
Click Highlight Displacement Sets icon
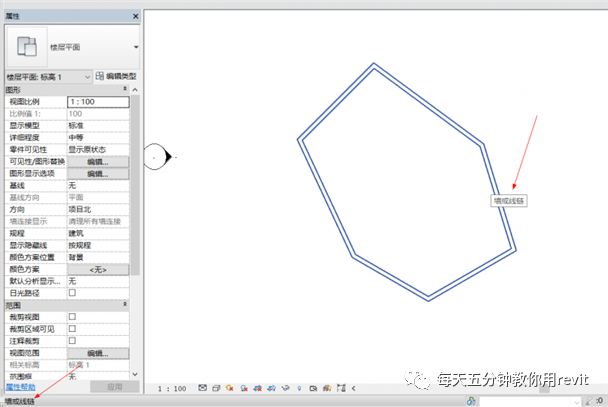coord(341,388)
